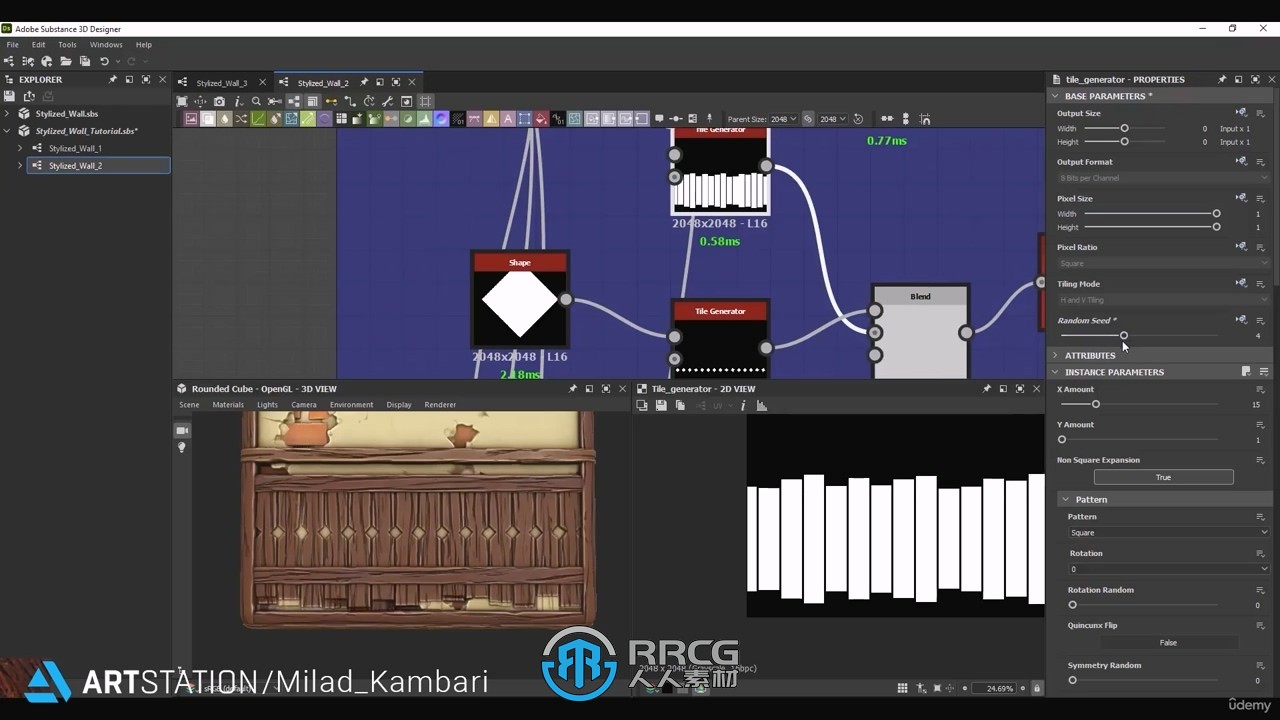Click the histogram icon in 2D view toolbar
Screen dimensions: 1280x720
[761, 405]
